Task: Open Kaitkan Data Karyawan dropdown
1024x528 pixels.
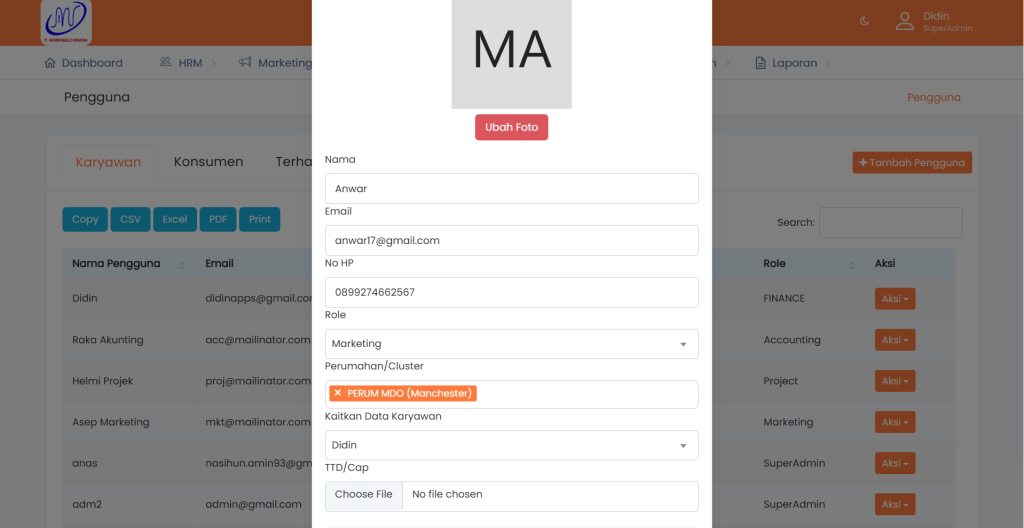Action: tap(511, 445)
